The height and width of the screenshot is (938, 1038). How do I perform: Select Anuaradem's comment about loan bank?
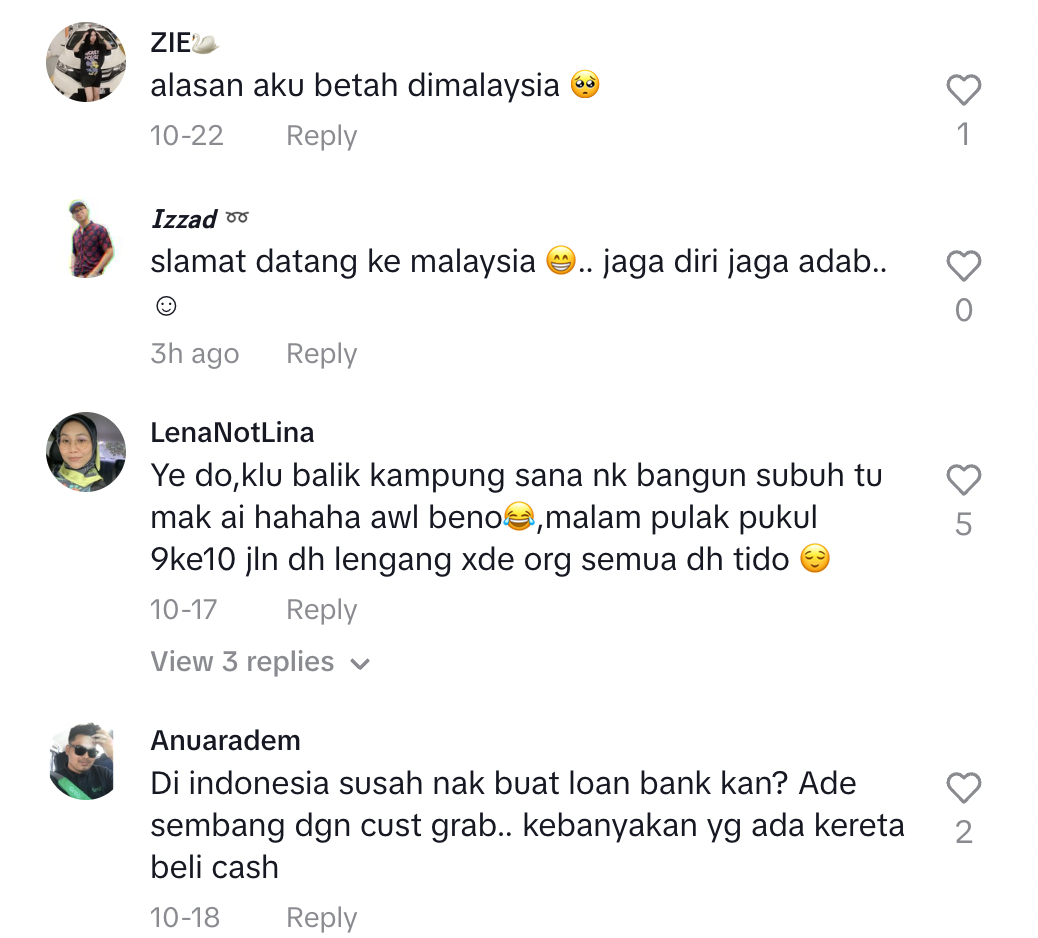pos(528,825)
